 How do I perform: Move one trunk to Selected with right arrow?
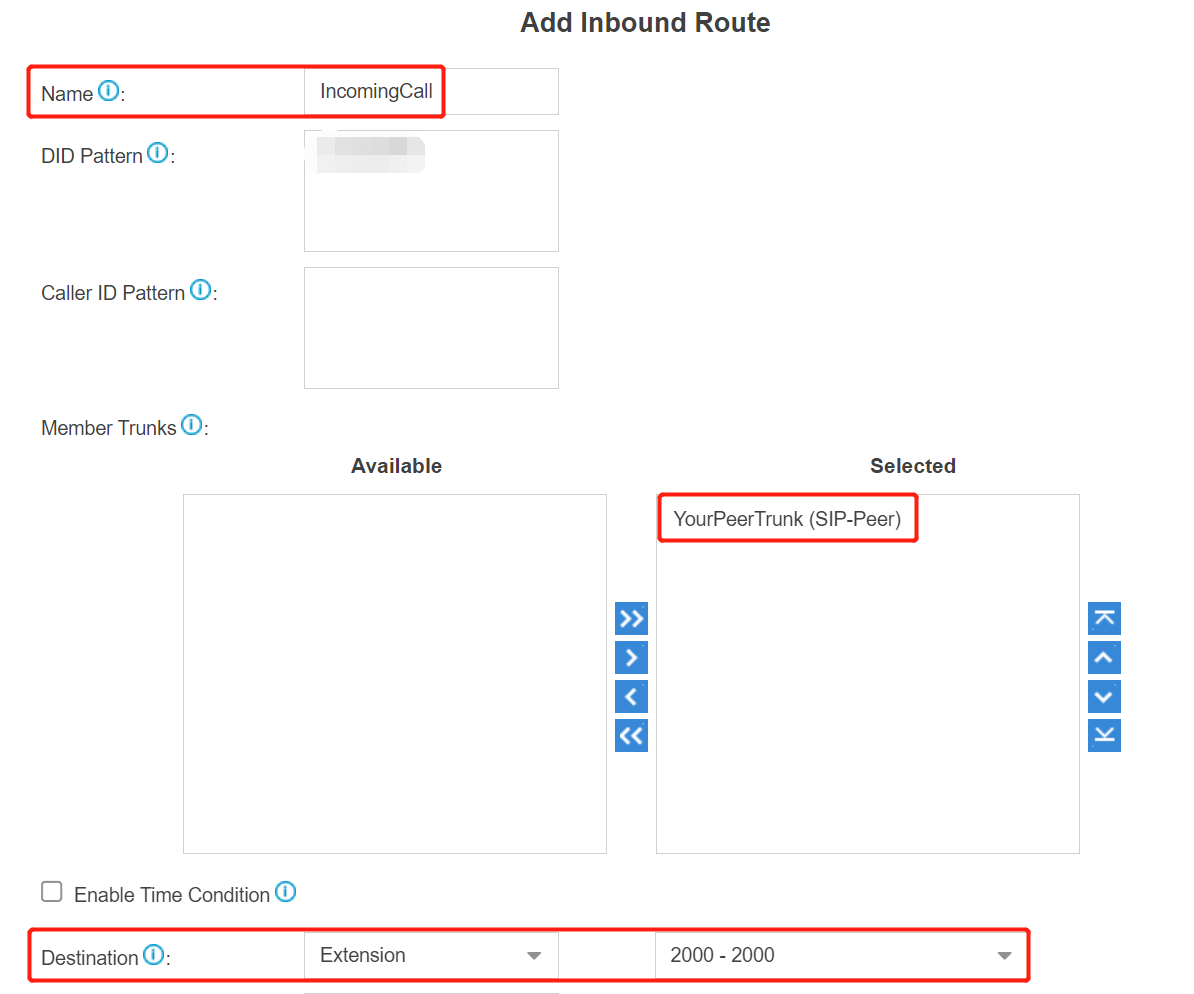631,657
